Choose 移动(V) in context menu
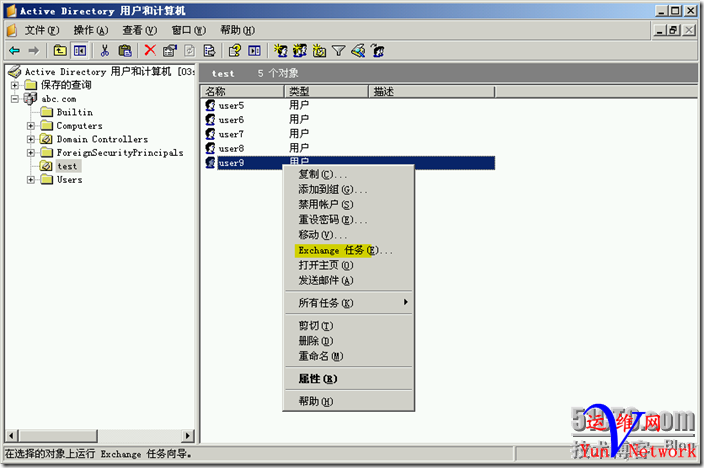This screenshot has height=468, width=704. click(x=348, y=235)
